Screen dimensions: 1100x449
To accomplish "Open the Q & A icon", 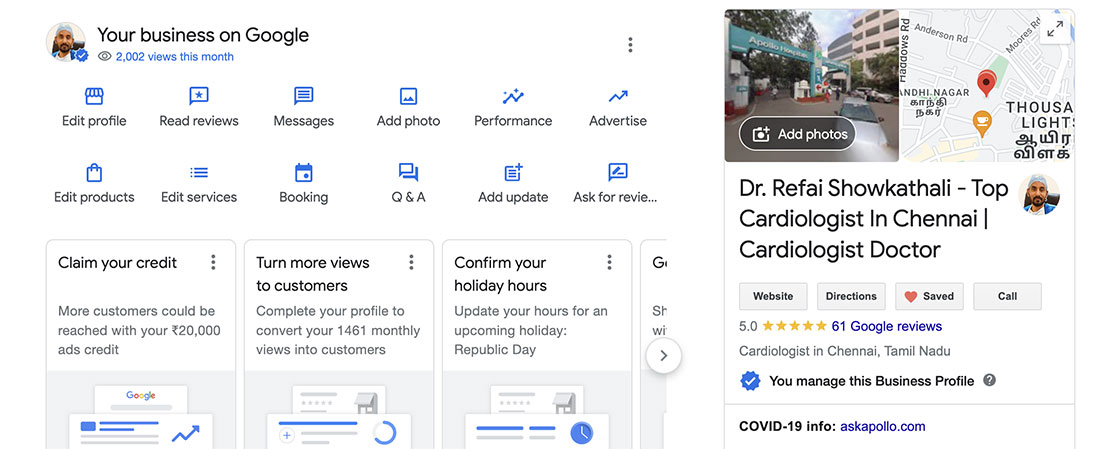I will pos(408,173).
